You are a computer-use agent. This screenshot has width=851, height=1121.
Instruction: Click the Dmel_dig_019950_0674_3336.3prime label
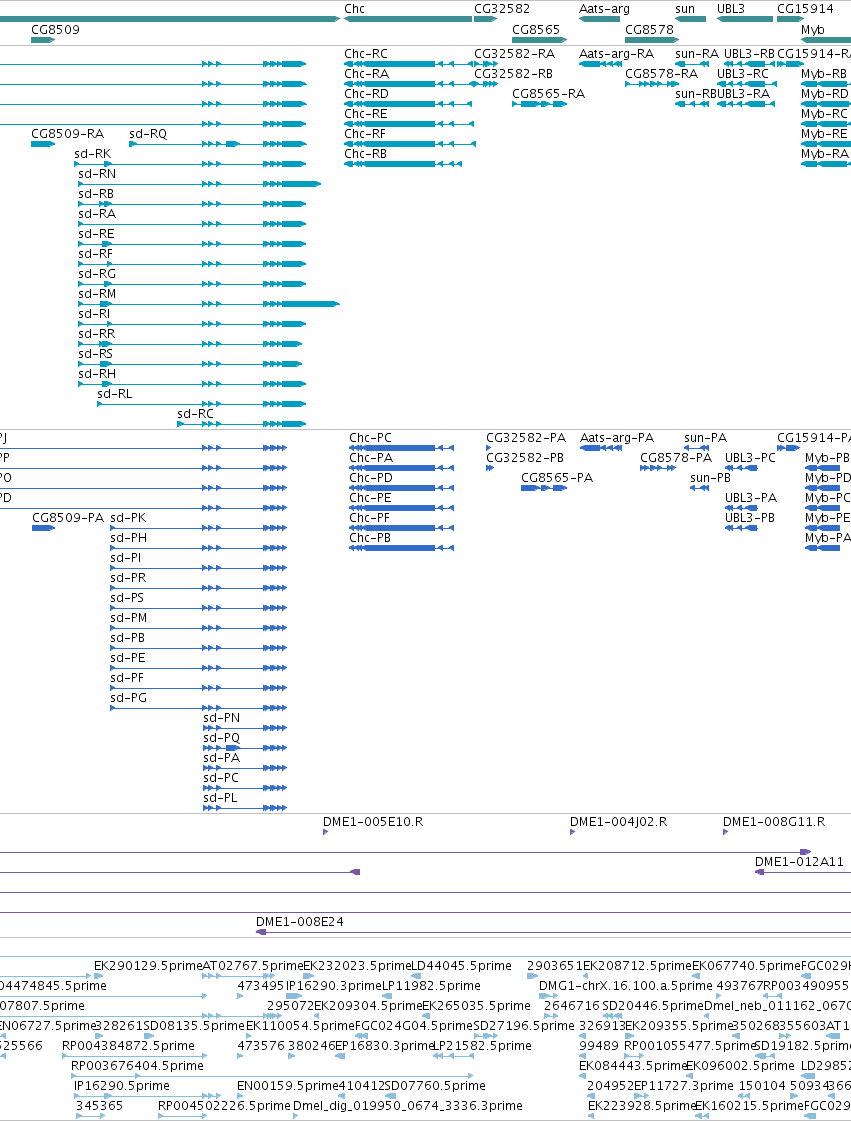408,1106
